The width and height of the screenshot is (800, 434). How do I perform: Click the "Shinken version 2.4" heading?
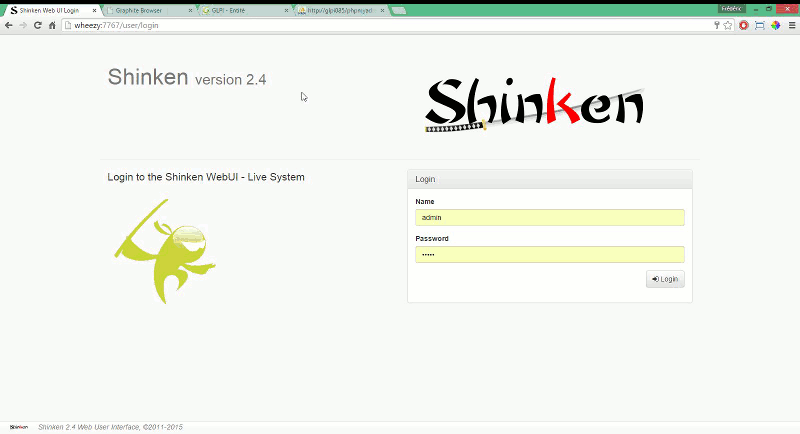click(187, 78)
